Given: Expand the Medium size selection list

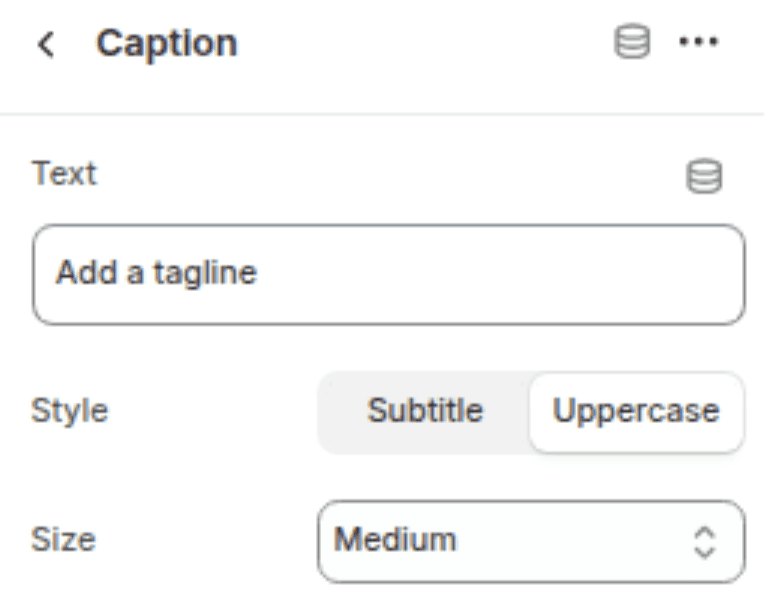Looking at the screenshot, I should 531,541.
